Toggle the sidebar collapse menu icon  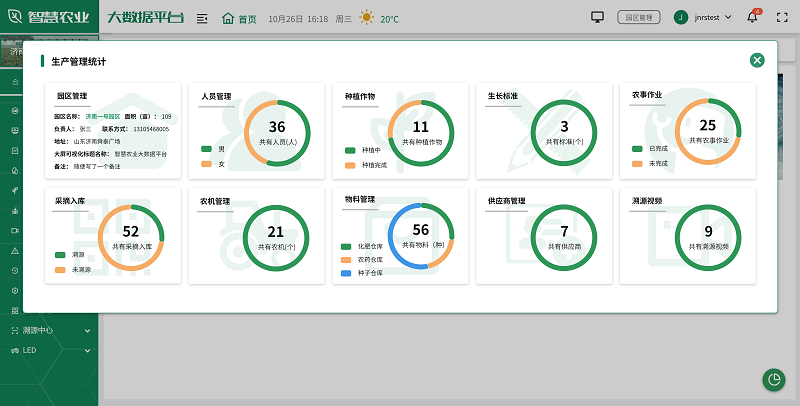(x=202, y=18)
